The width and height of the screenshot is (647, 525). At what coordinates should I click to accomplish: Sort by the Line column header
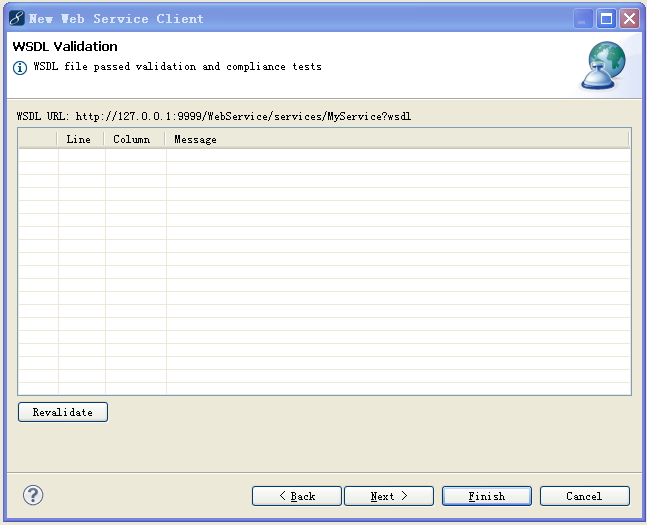click(80, 139)
